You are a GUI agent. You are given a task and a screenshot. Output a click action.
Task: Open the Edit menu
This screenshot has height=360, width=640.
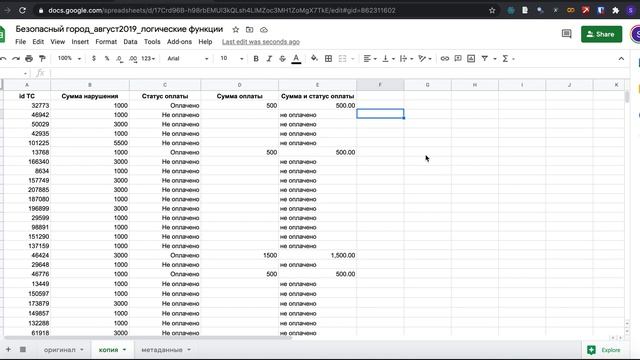coord(38,42)
